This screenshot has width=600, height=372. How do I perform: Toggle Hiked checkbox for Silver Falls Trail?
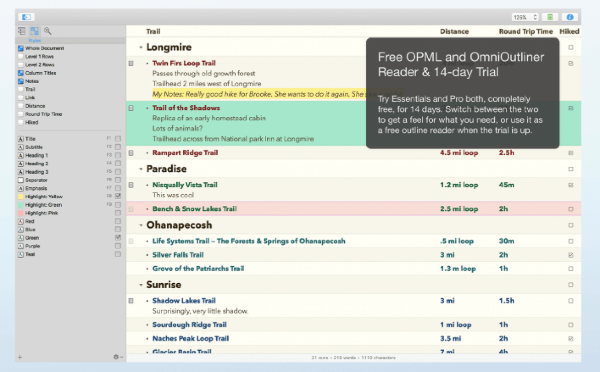click(x=571, y=255)
